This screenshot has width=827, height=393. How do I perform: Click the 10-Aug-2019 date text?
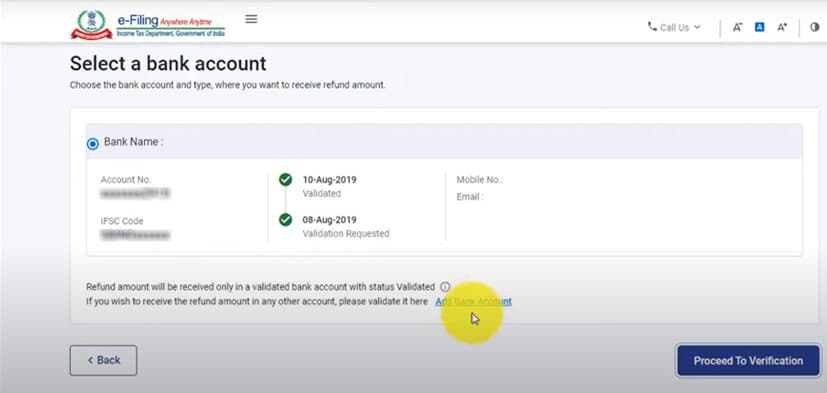click(x=329, y=180)
